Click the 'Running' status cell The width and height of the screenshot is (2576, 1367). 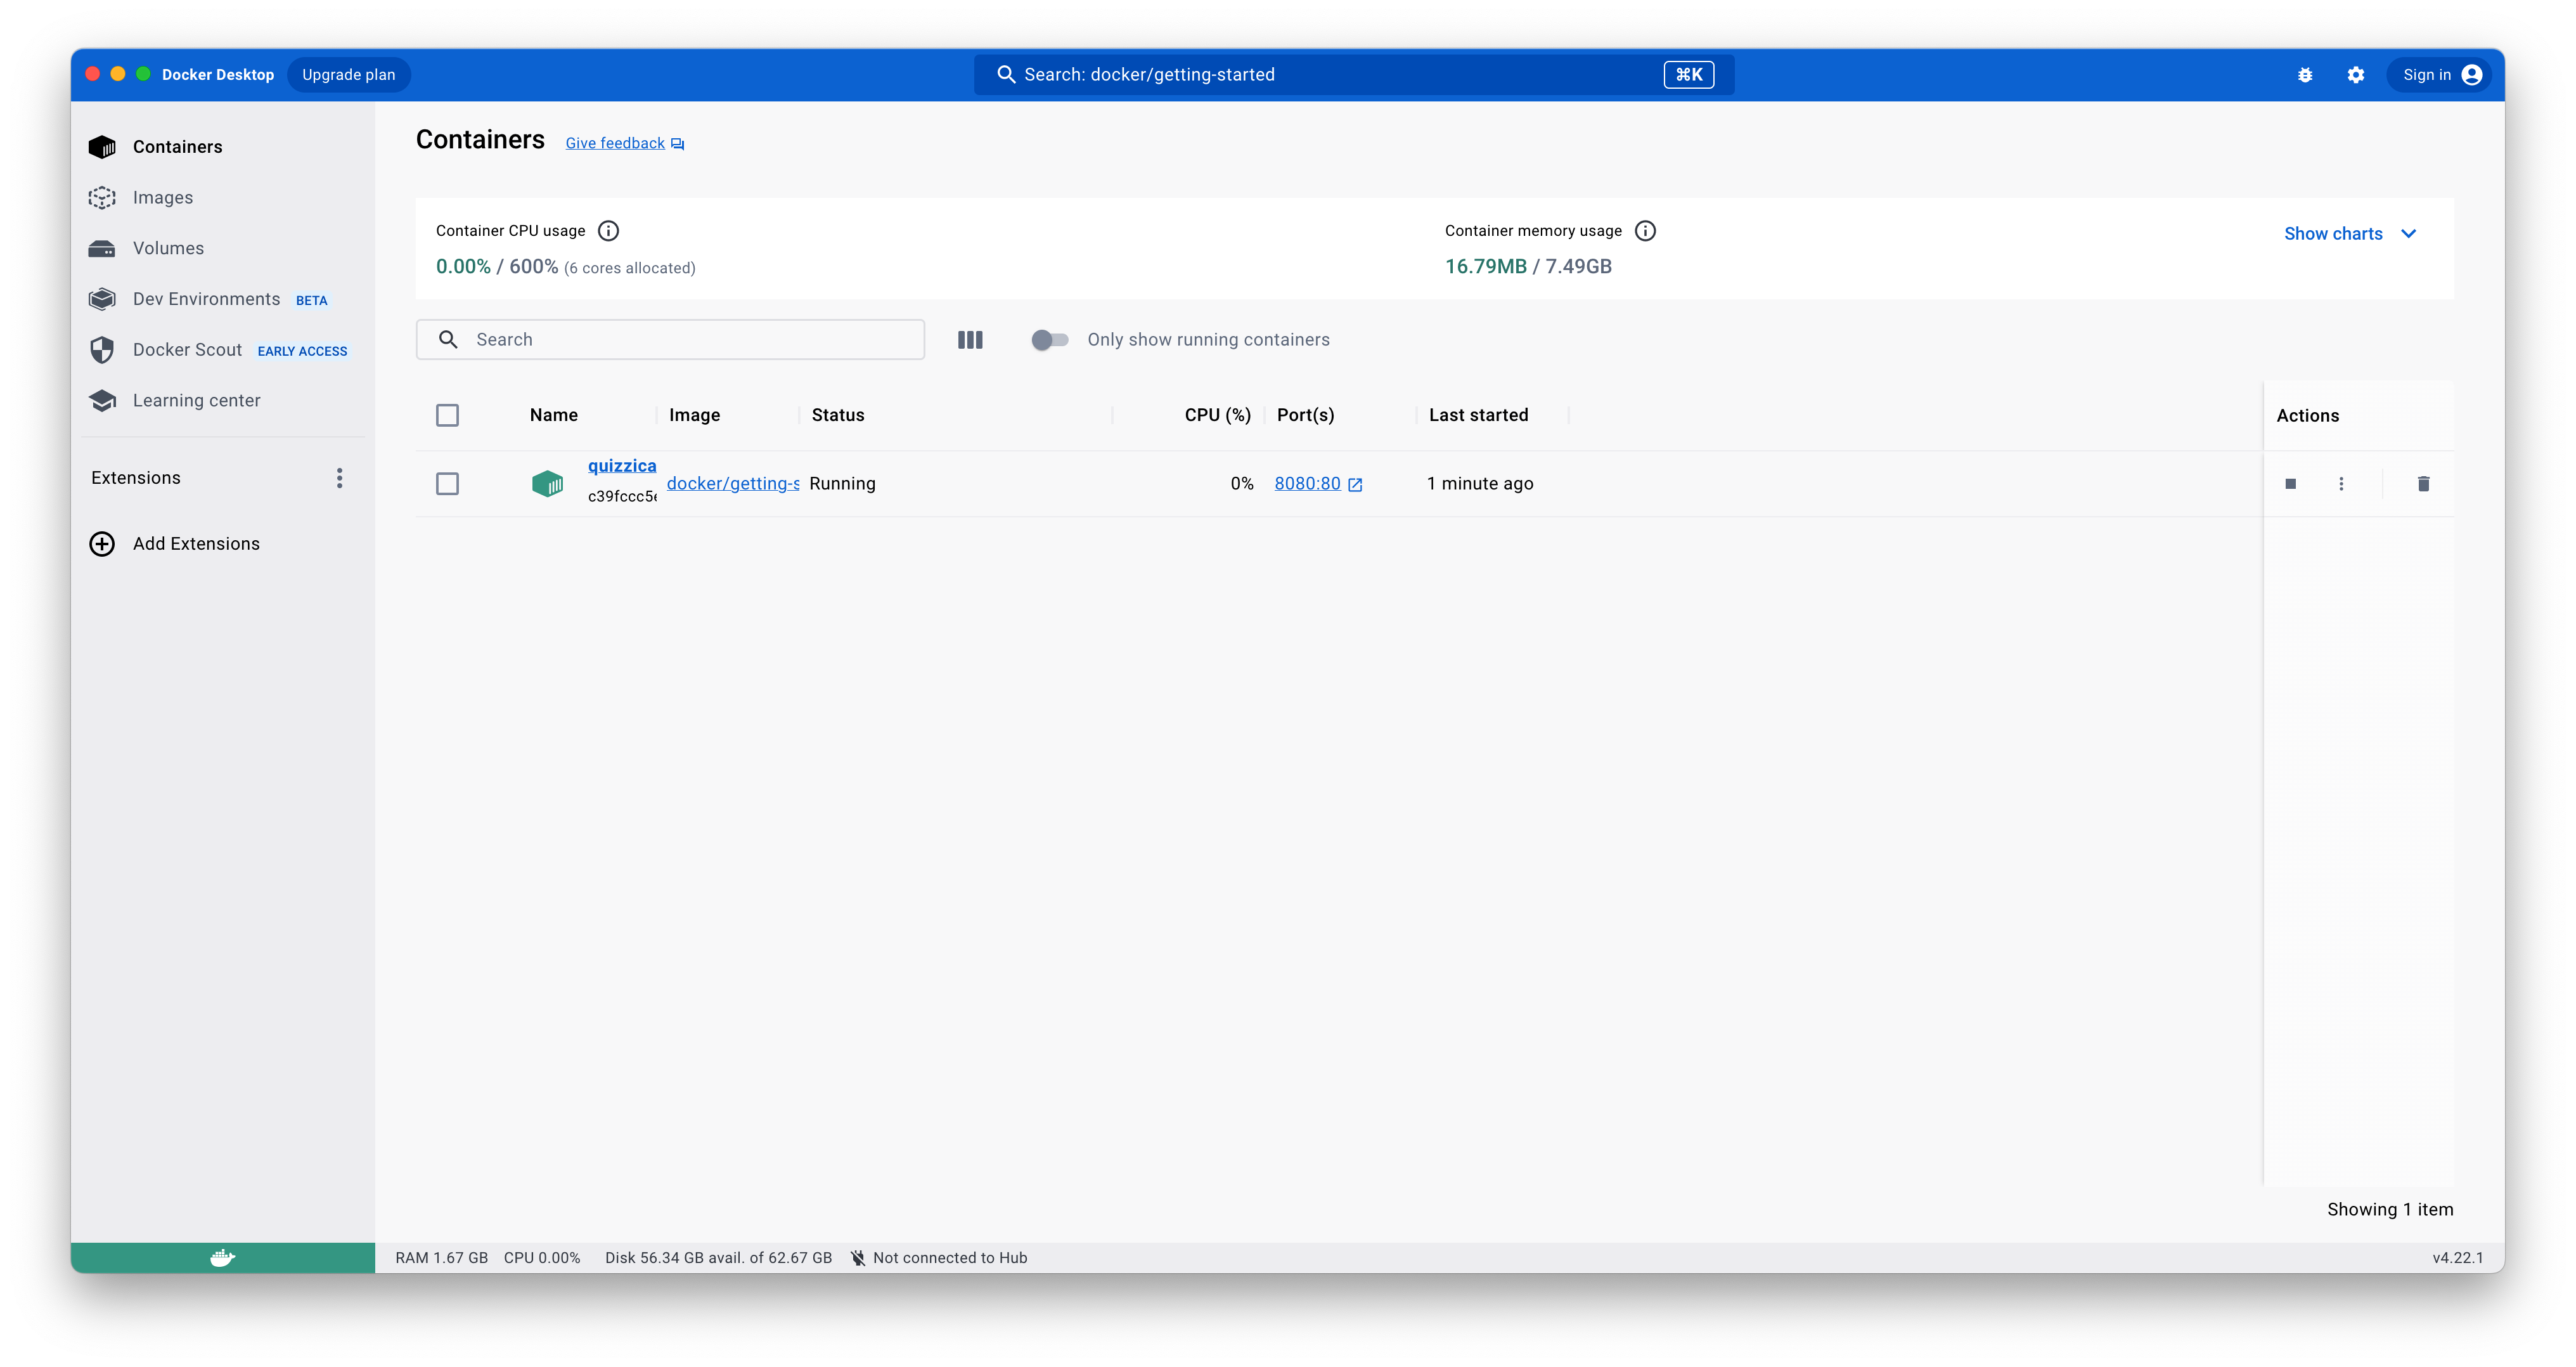click(x=842, y=484)
